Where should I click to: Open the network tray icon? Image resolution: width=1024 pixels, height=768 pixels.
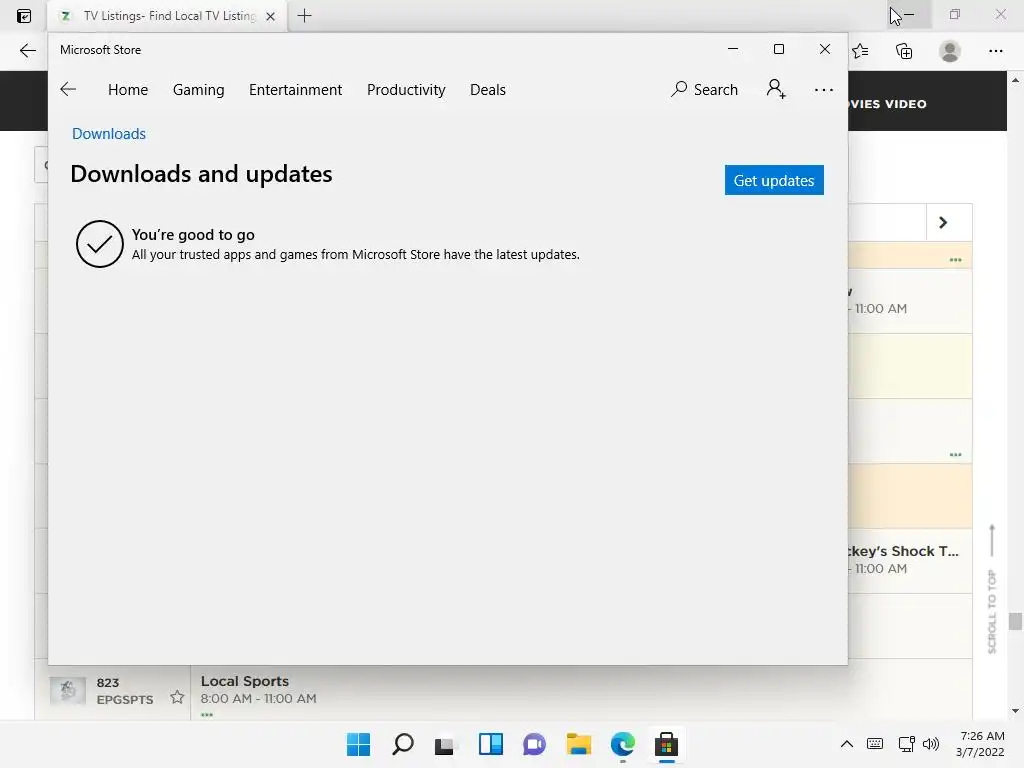[x=906, y=744]
